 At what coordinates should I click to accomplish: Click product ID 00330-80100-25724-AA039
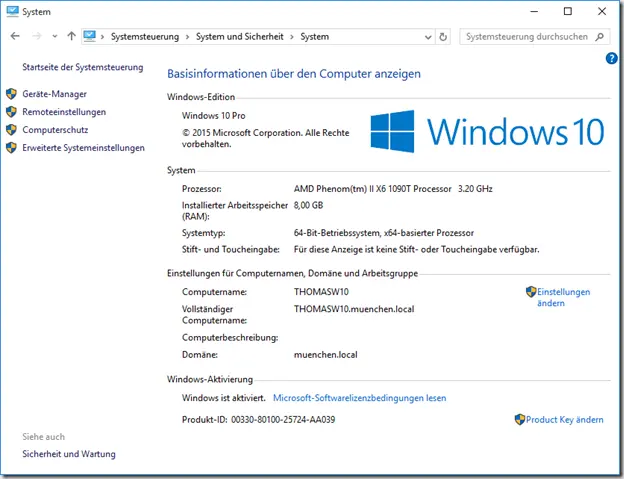[x=283, y=420]
